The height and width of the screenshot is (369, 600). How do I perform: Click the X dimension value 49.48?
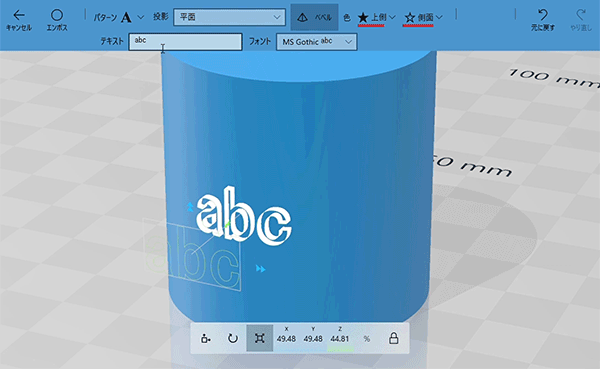point(286,339)
